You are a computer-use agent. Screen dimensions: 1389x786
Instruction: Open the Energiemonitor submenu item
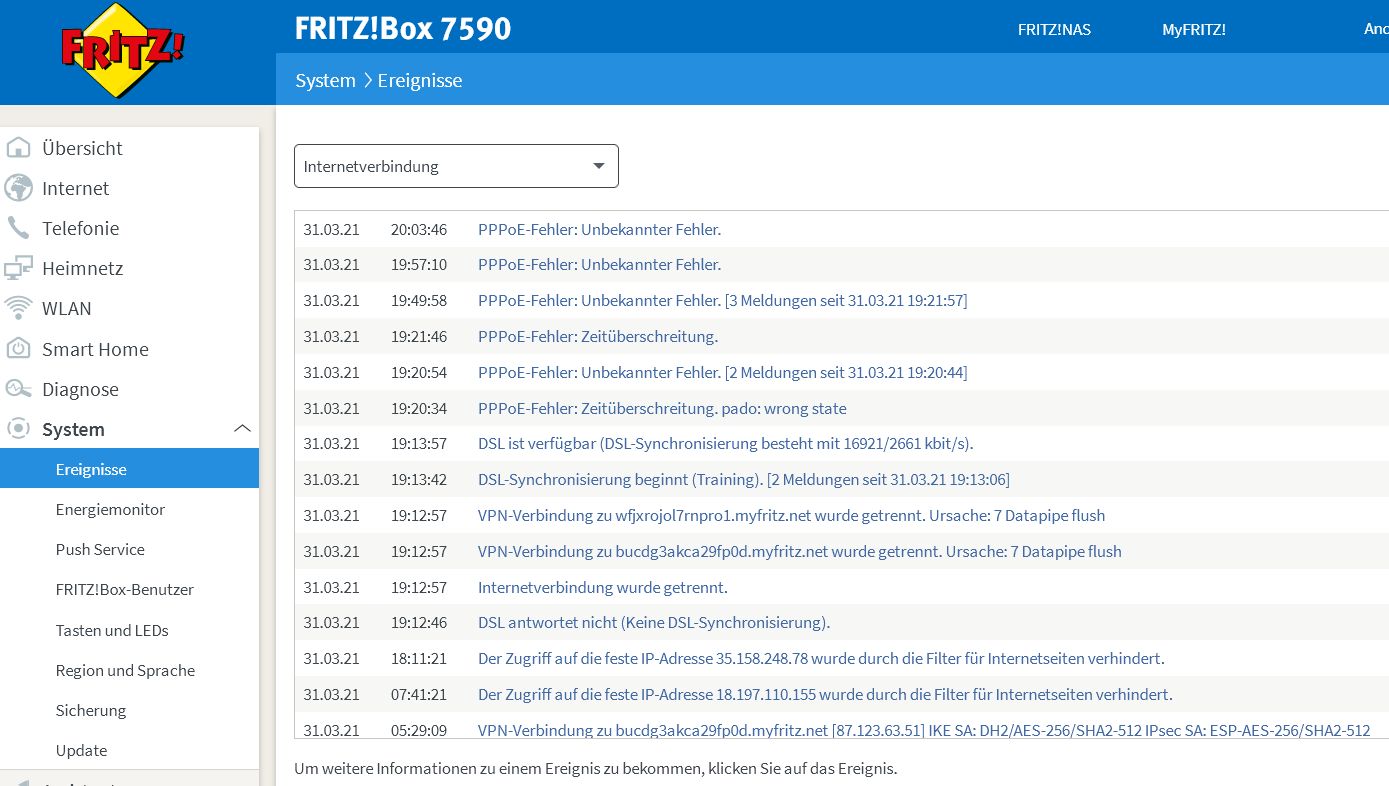[110, 509]
